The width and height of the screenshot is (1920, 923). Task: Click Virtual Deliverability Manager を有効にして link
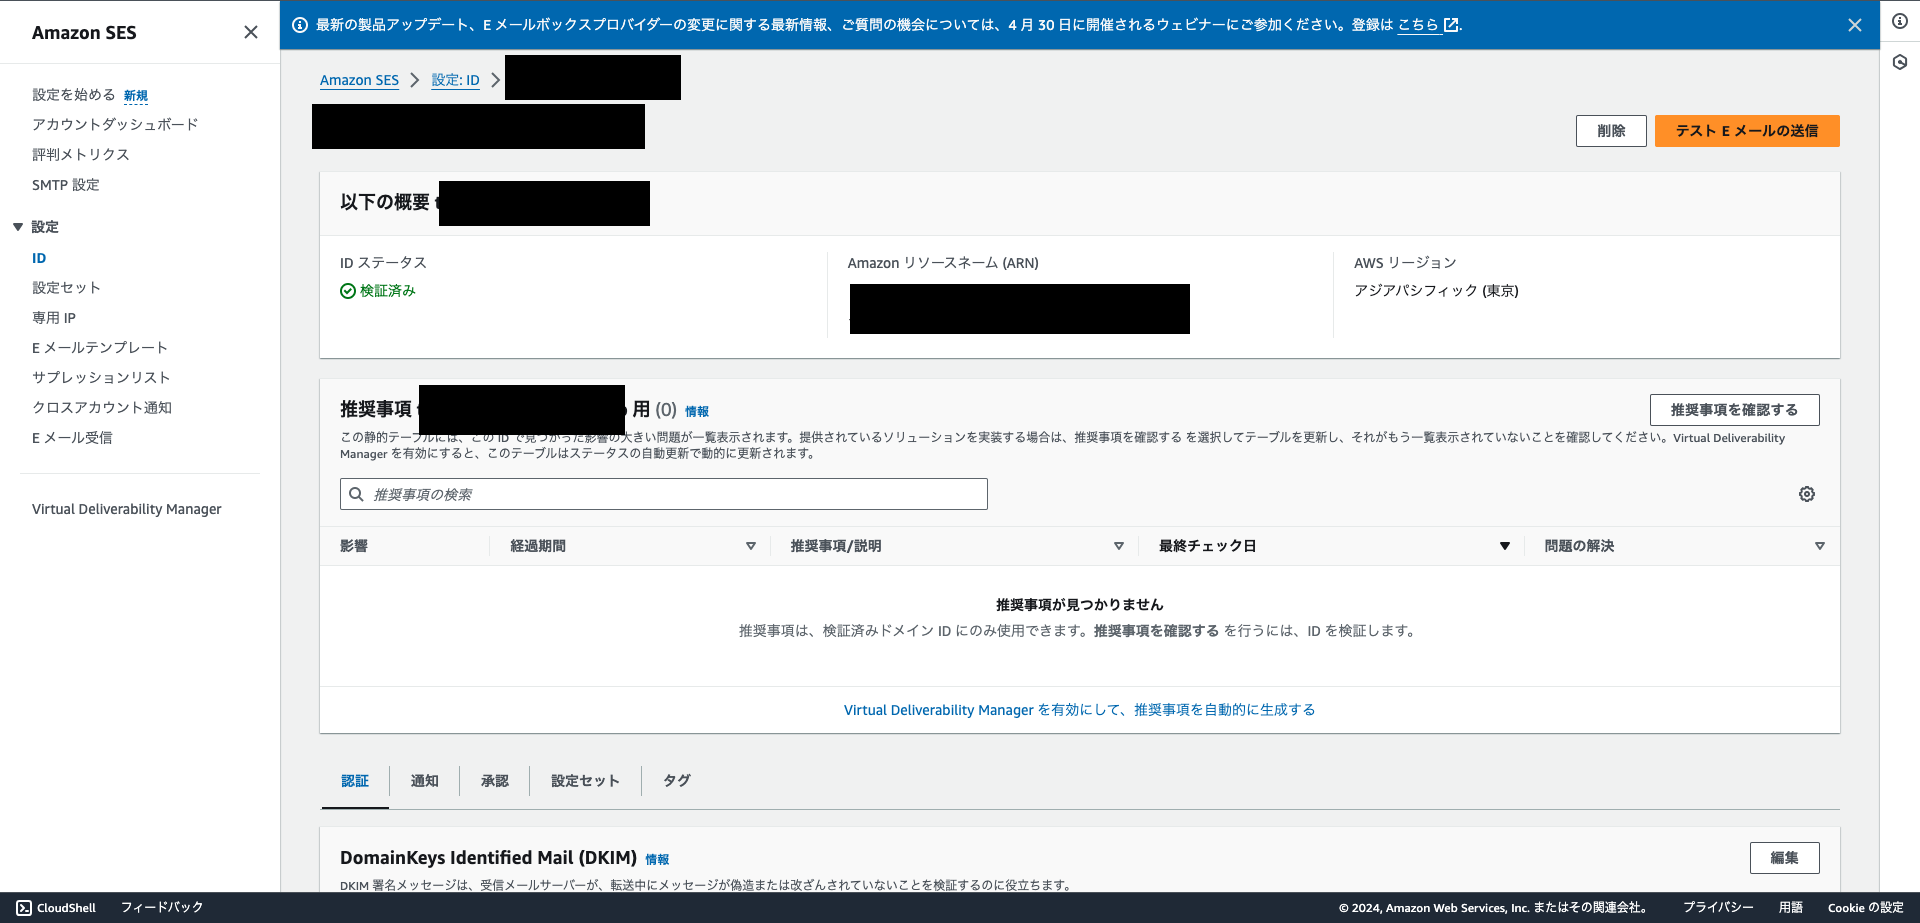tap(1079, 710)
